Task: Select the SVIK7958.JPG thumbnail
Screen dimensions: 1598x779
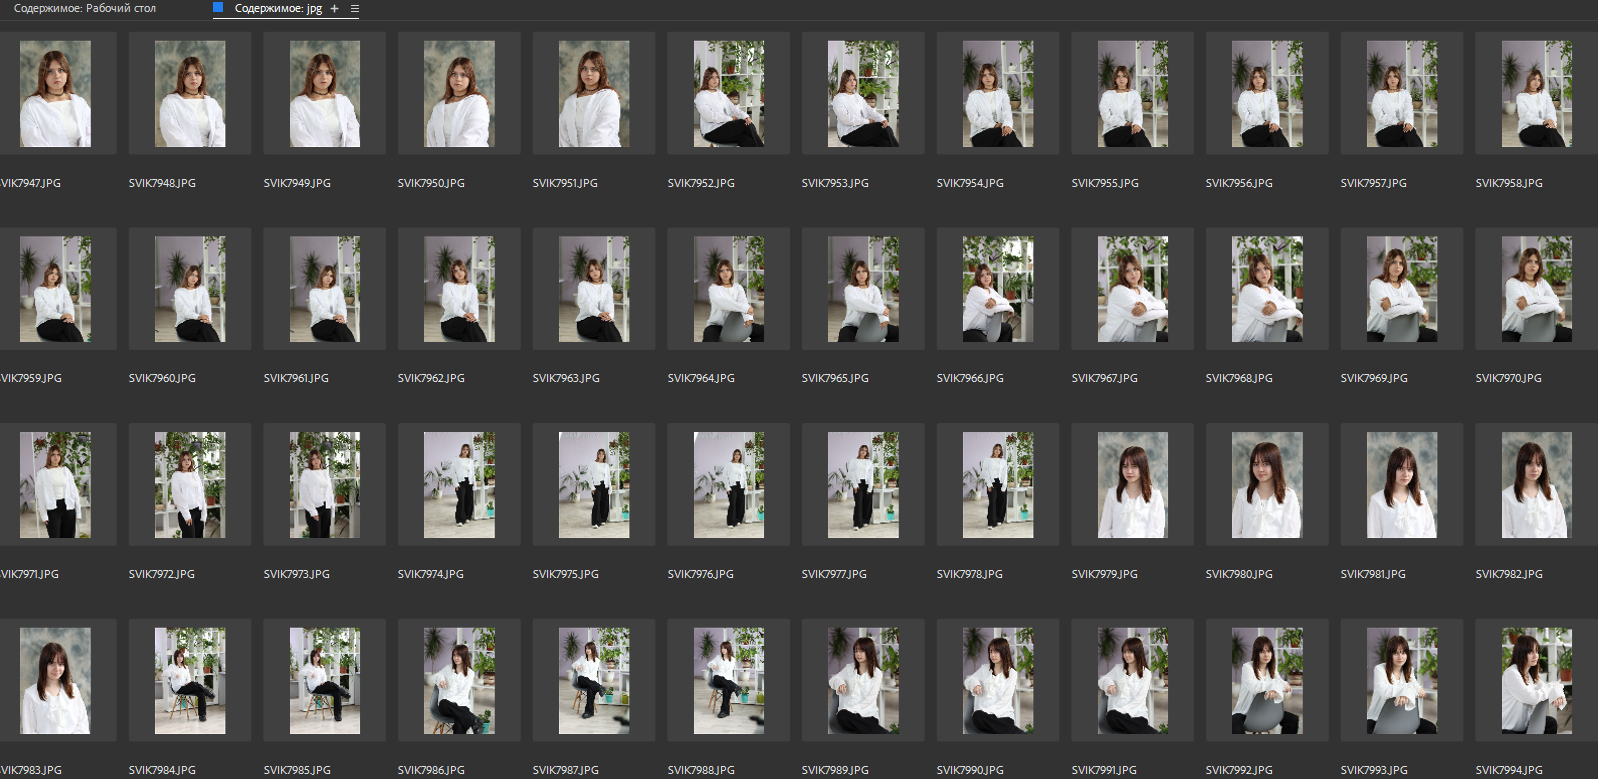Action: click(1537, 94)
